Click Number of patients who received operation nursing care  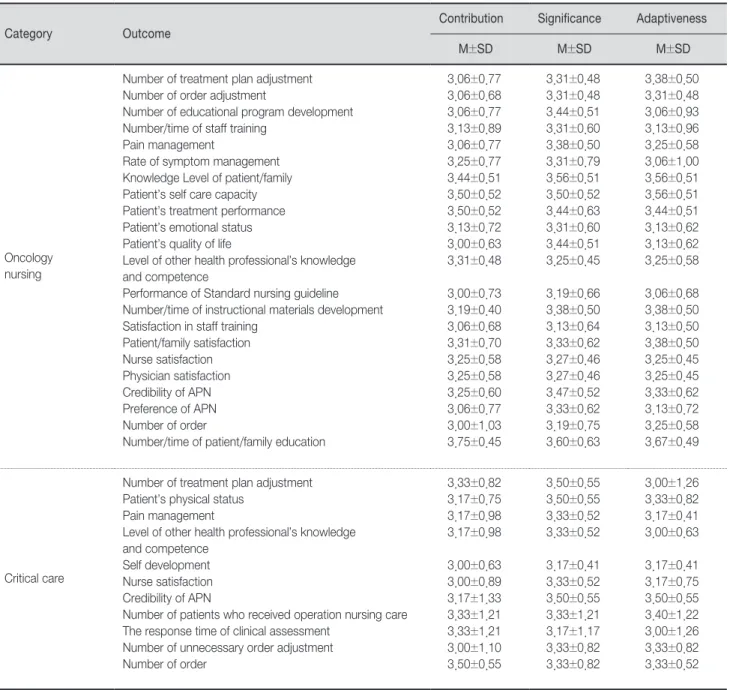tap(265, 615)
